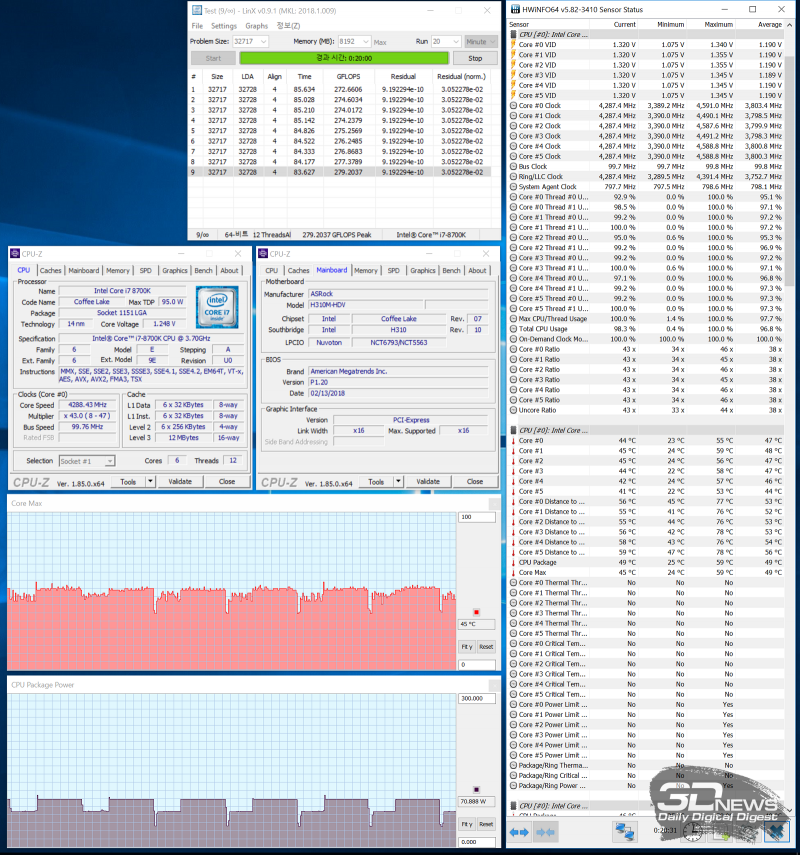
Task: Click the LinX title bar app icon
Action: tap(197, 10)
